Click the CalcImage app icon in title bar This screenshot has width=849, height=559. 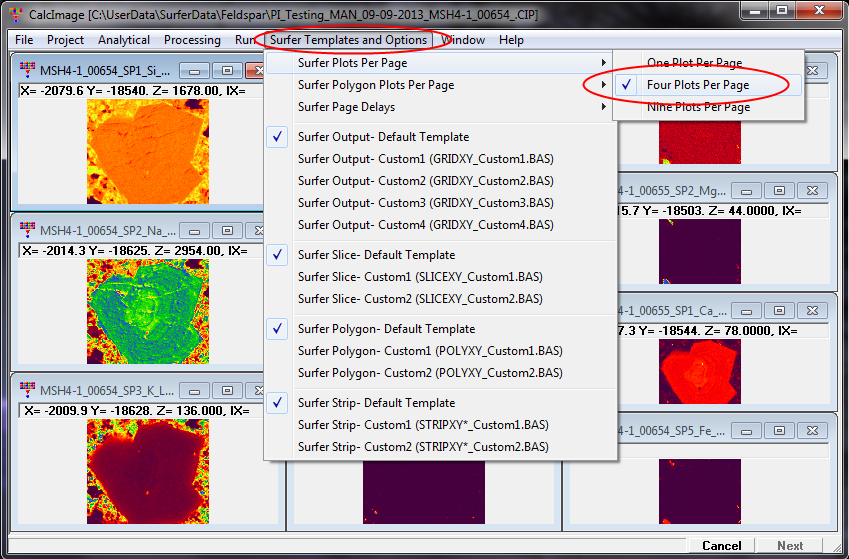coord(13,11)
